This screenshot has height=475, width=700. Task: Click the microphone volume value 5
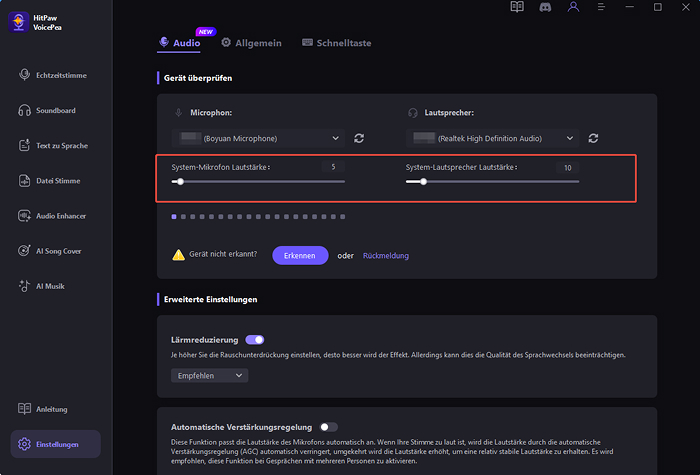pos(333,167)
